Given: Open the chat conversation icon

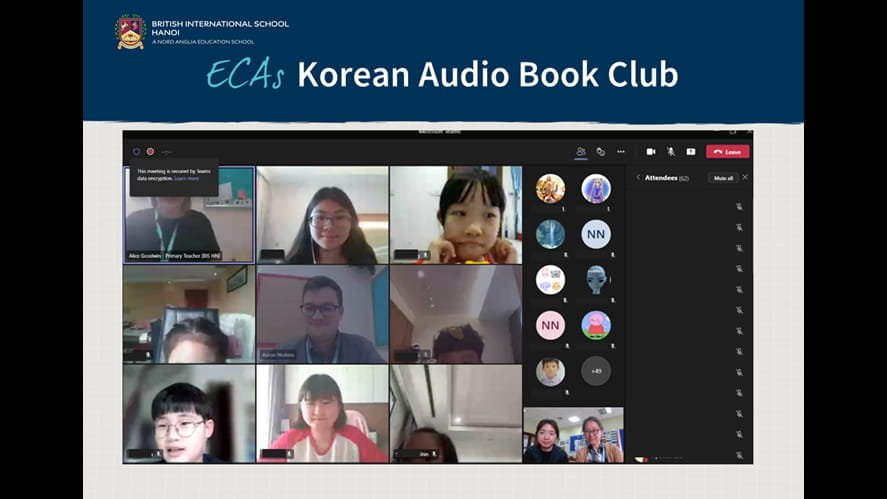Looking at the screenshot, I should (x=601, y=152).
